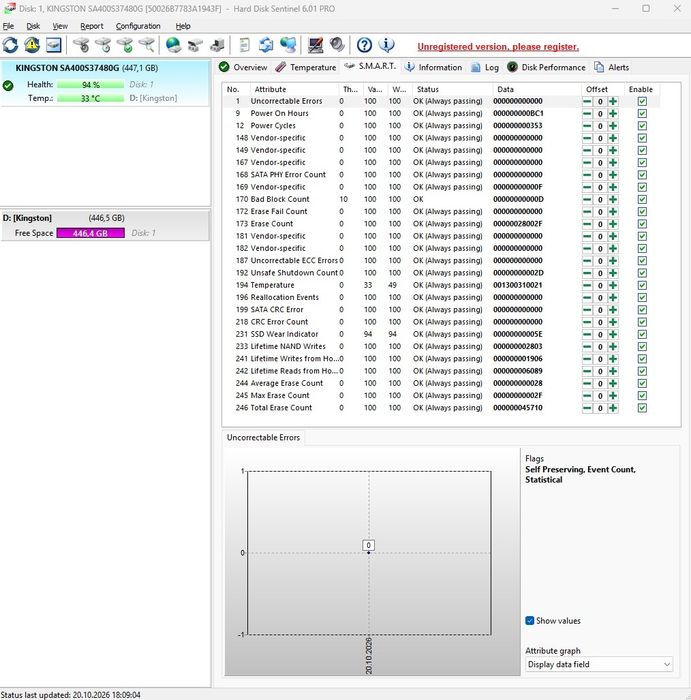Click the globe with monitor network icon
691x700 pixels.
[x=288, y=45]
